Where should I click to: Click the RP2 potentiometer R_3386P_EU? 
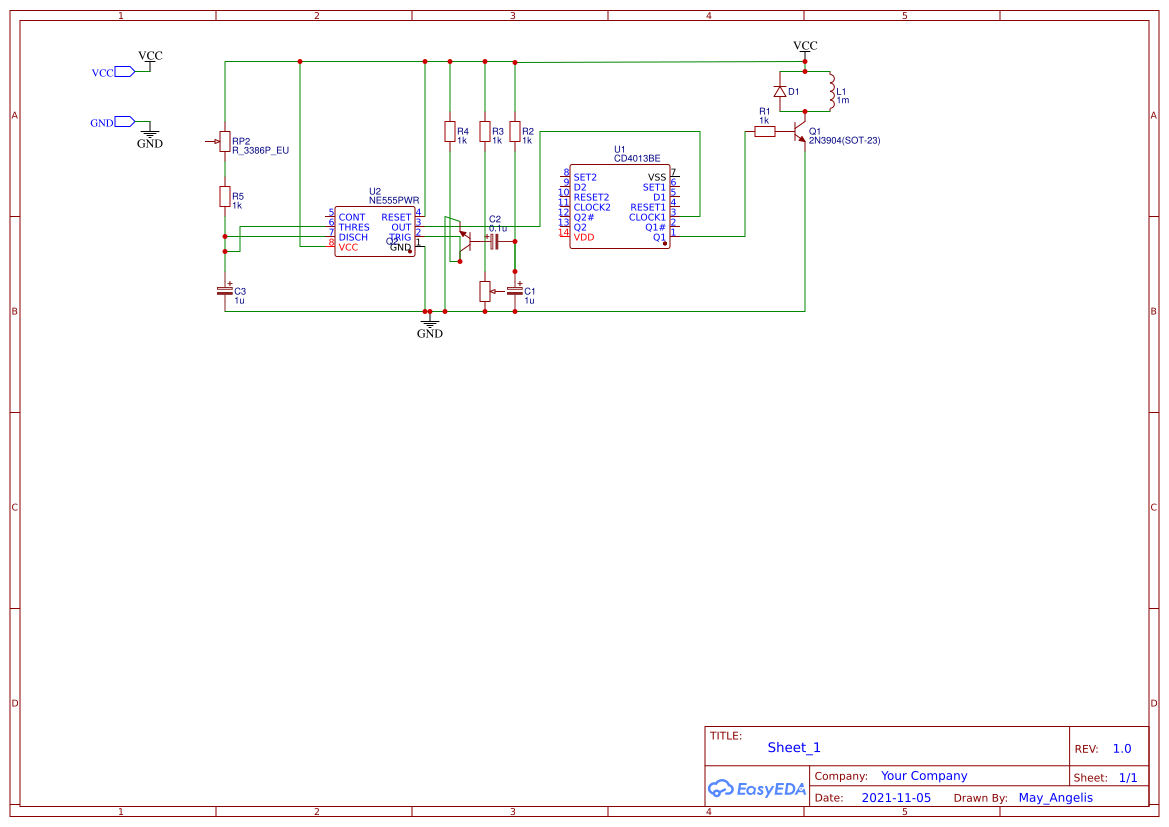click(224, 142)
